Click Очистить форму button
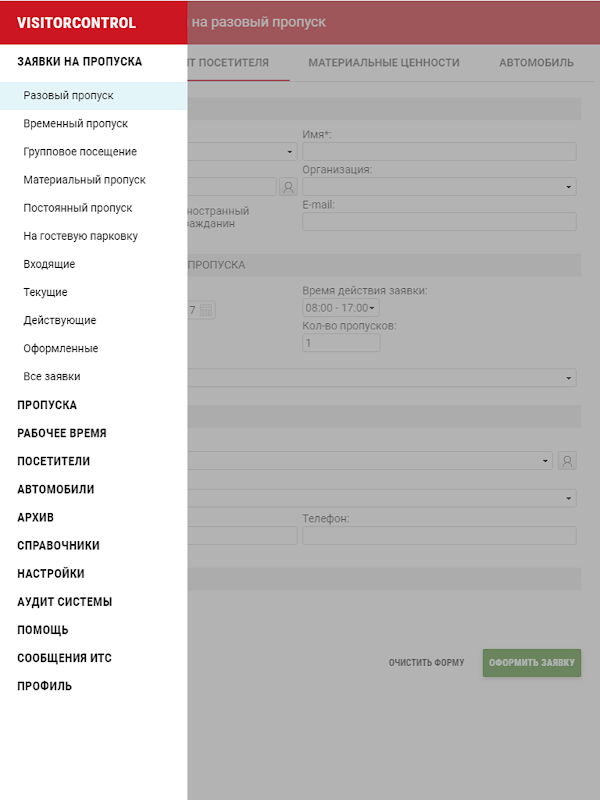 point(426,663)
